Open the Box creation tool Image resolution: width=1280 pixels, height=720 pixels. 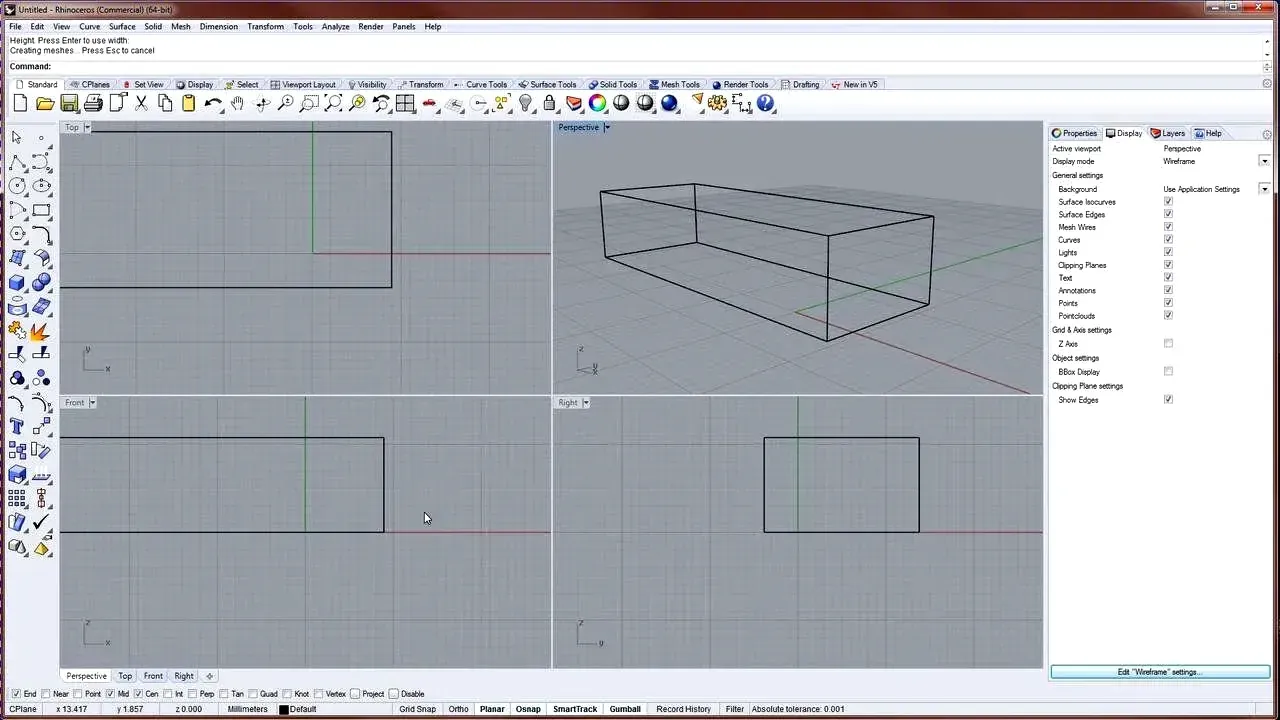coord(15,282)
